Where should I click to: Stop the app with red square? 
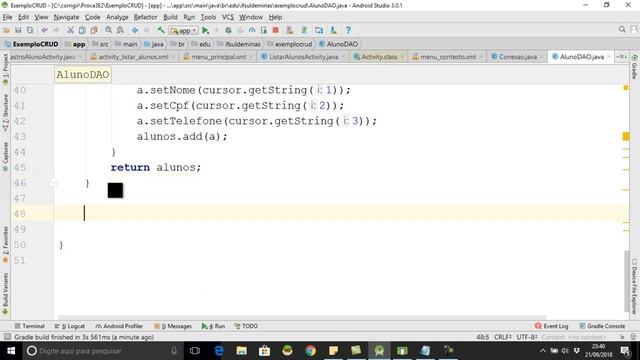click(x=276, y=30)
